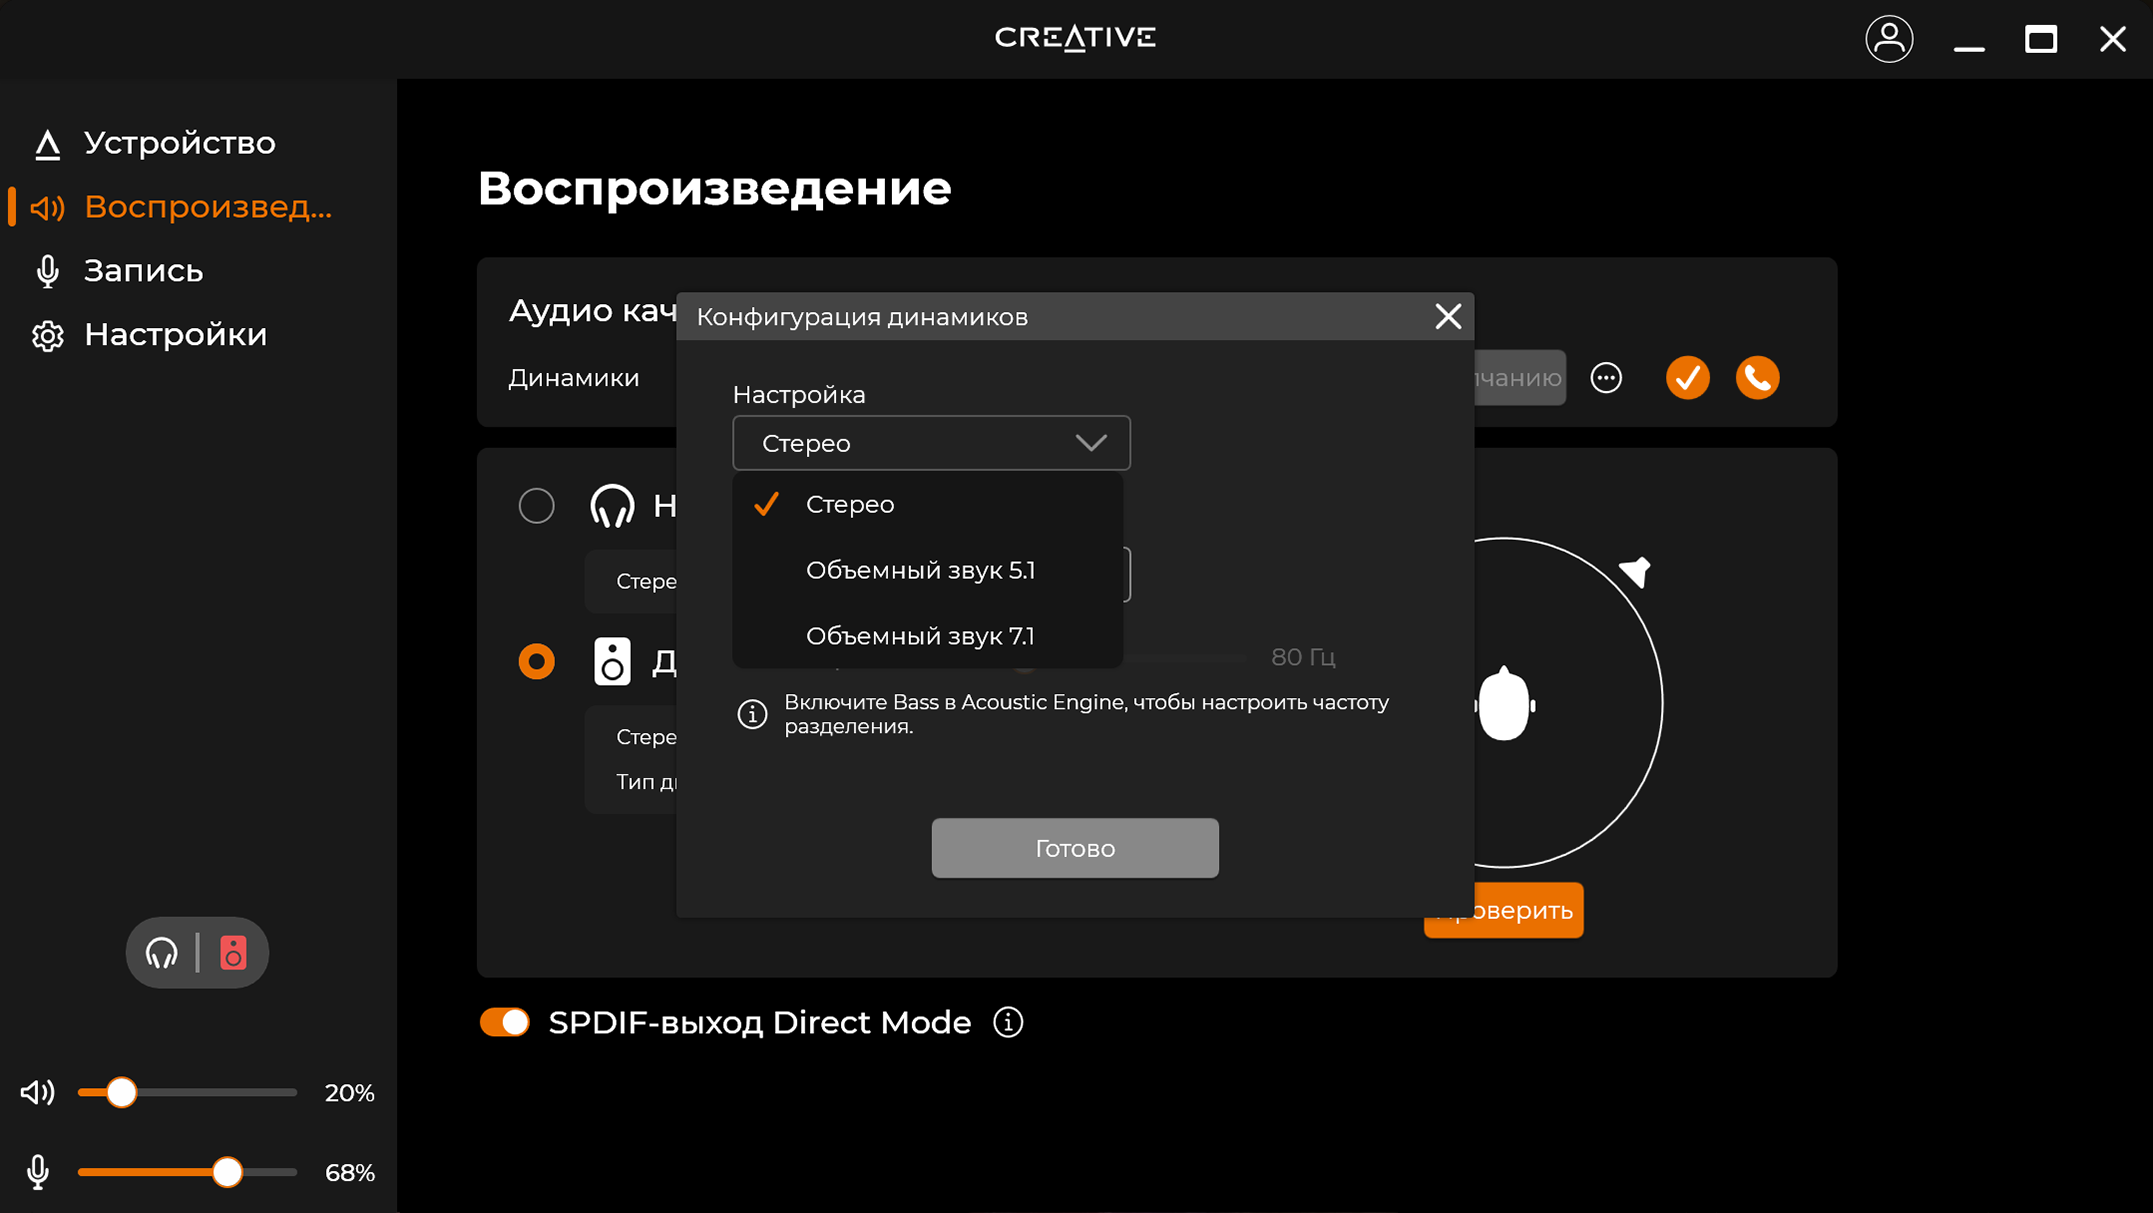Click the orange phone call icon

1757,378
